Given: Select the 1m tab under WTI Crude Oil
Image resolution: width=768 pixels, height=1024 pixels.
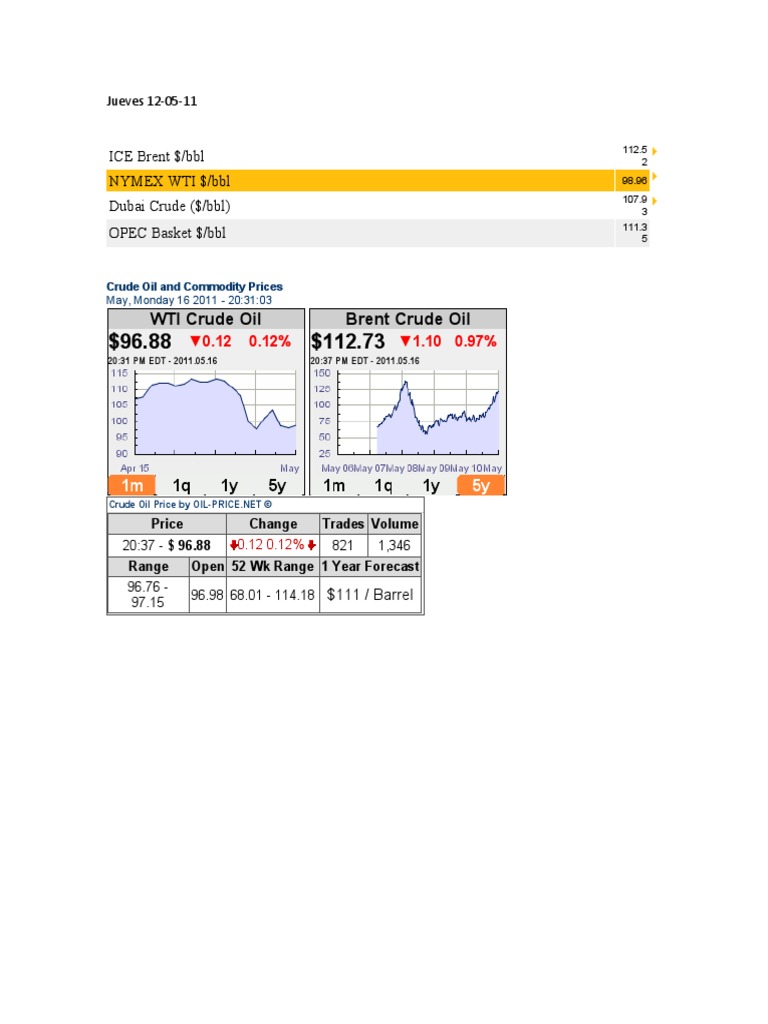Looking at the screenshot, I should [132, 485].
